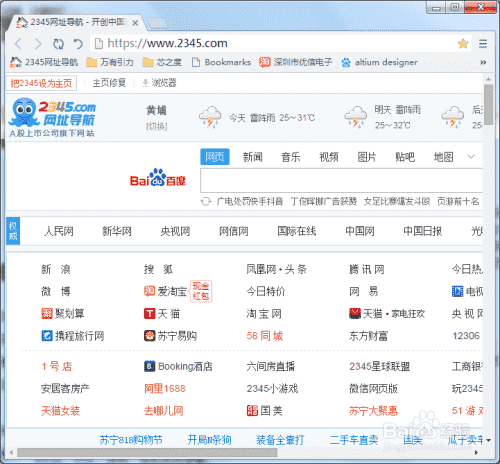Refresh hot searches with the circular arrows icon
500x464 pixels.
(x=206, y=201)
